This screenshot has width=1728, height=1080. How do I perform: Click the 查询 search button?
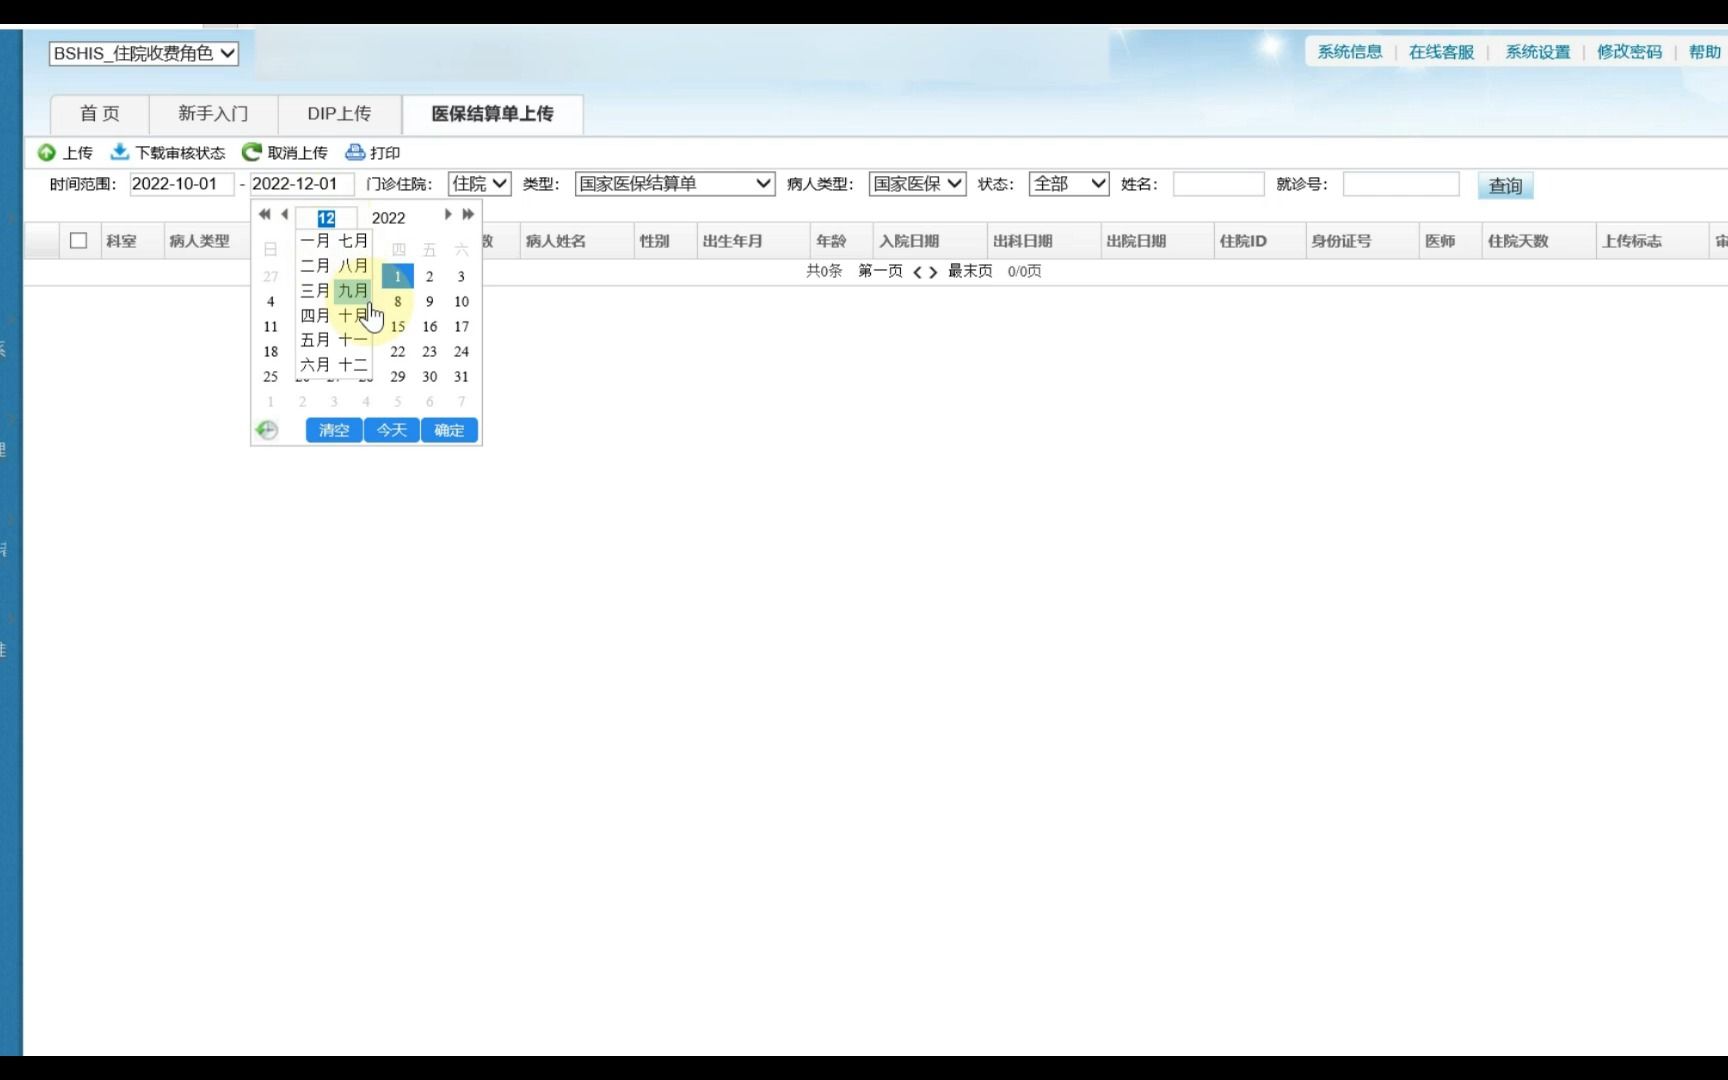pyautogui.click(x=1505, y=185)
